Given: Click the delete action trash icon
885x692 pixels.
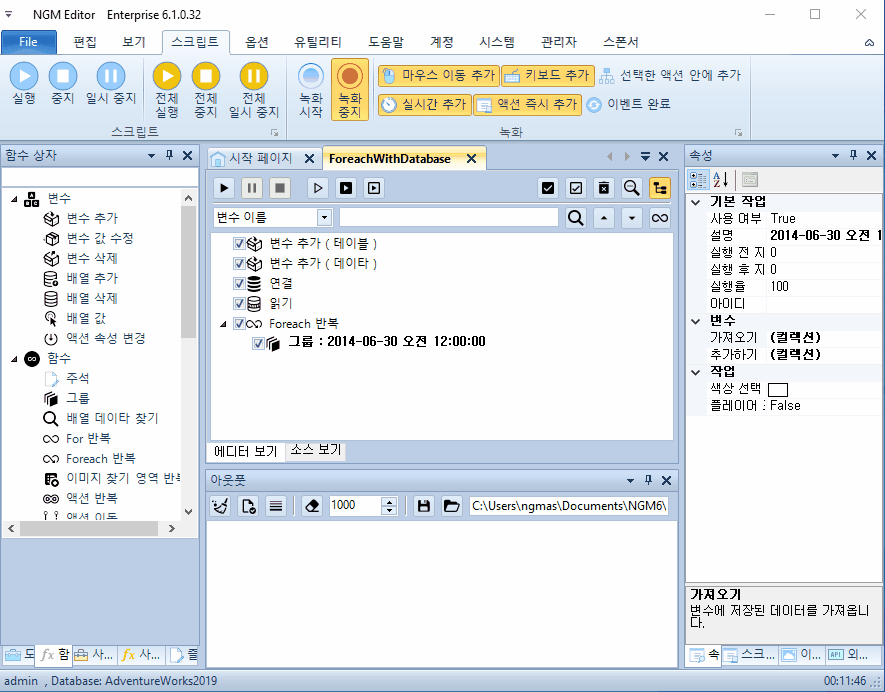Looking at the screenshot, I should 603,188.
